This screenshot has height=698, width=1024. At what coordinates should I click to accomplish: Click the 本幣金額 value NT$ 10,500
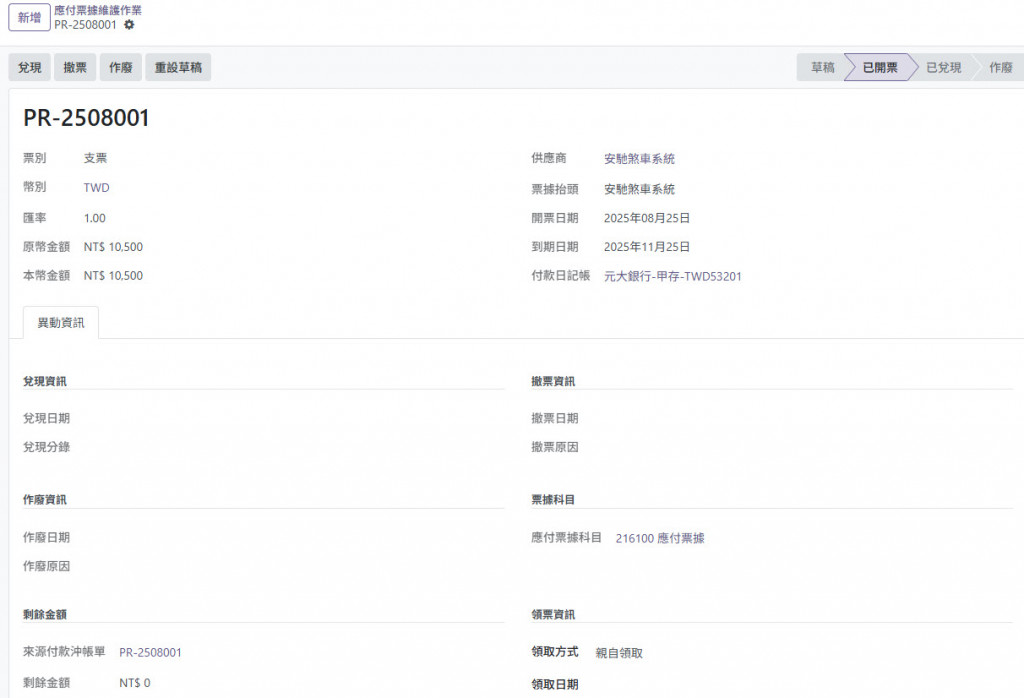coord(113,276)
